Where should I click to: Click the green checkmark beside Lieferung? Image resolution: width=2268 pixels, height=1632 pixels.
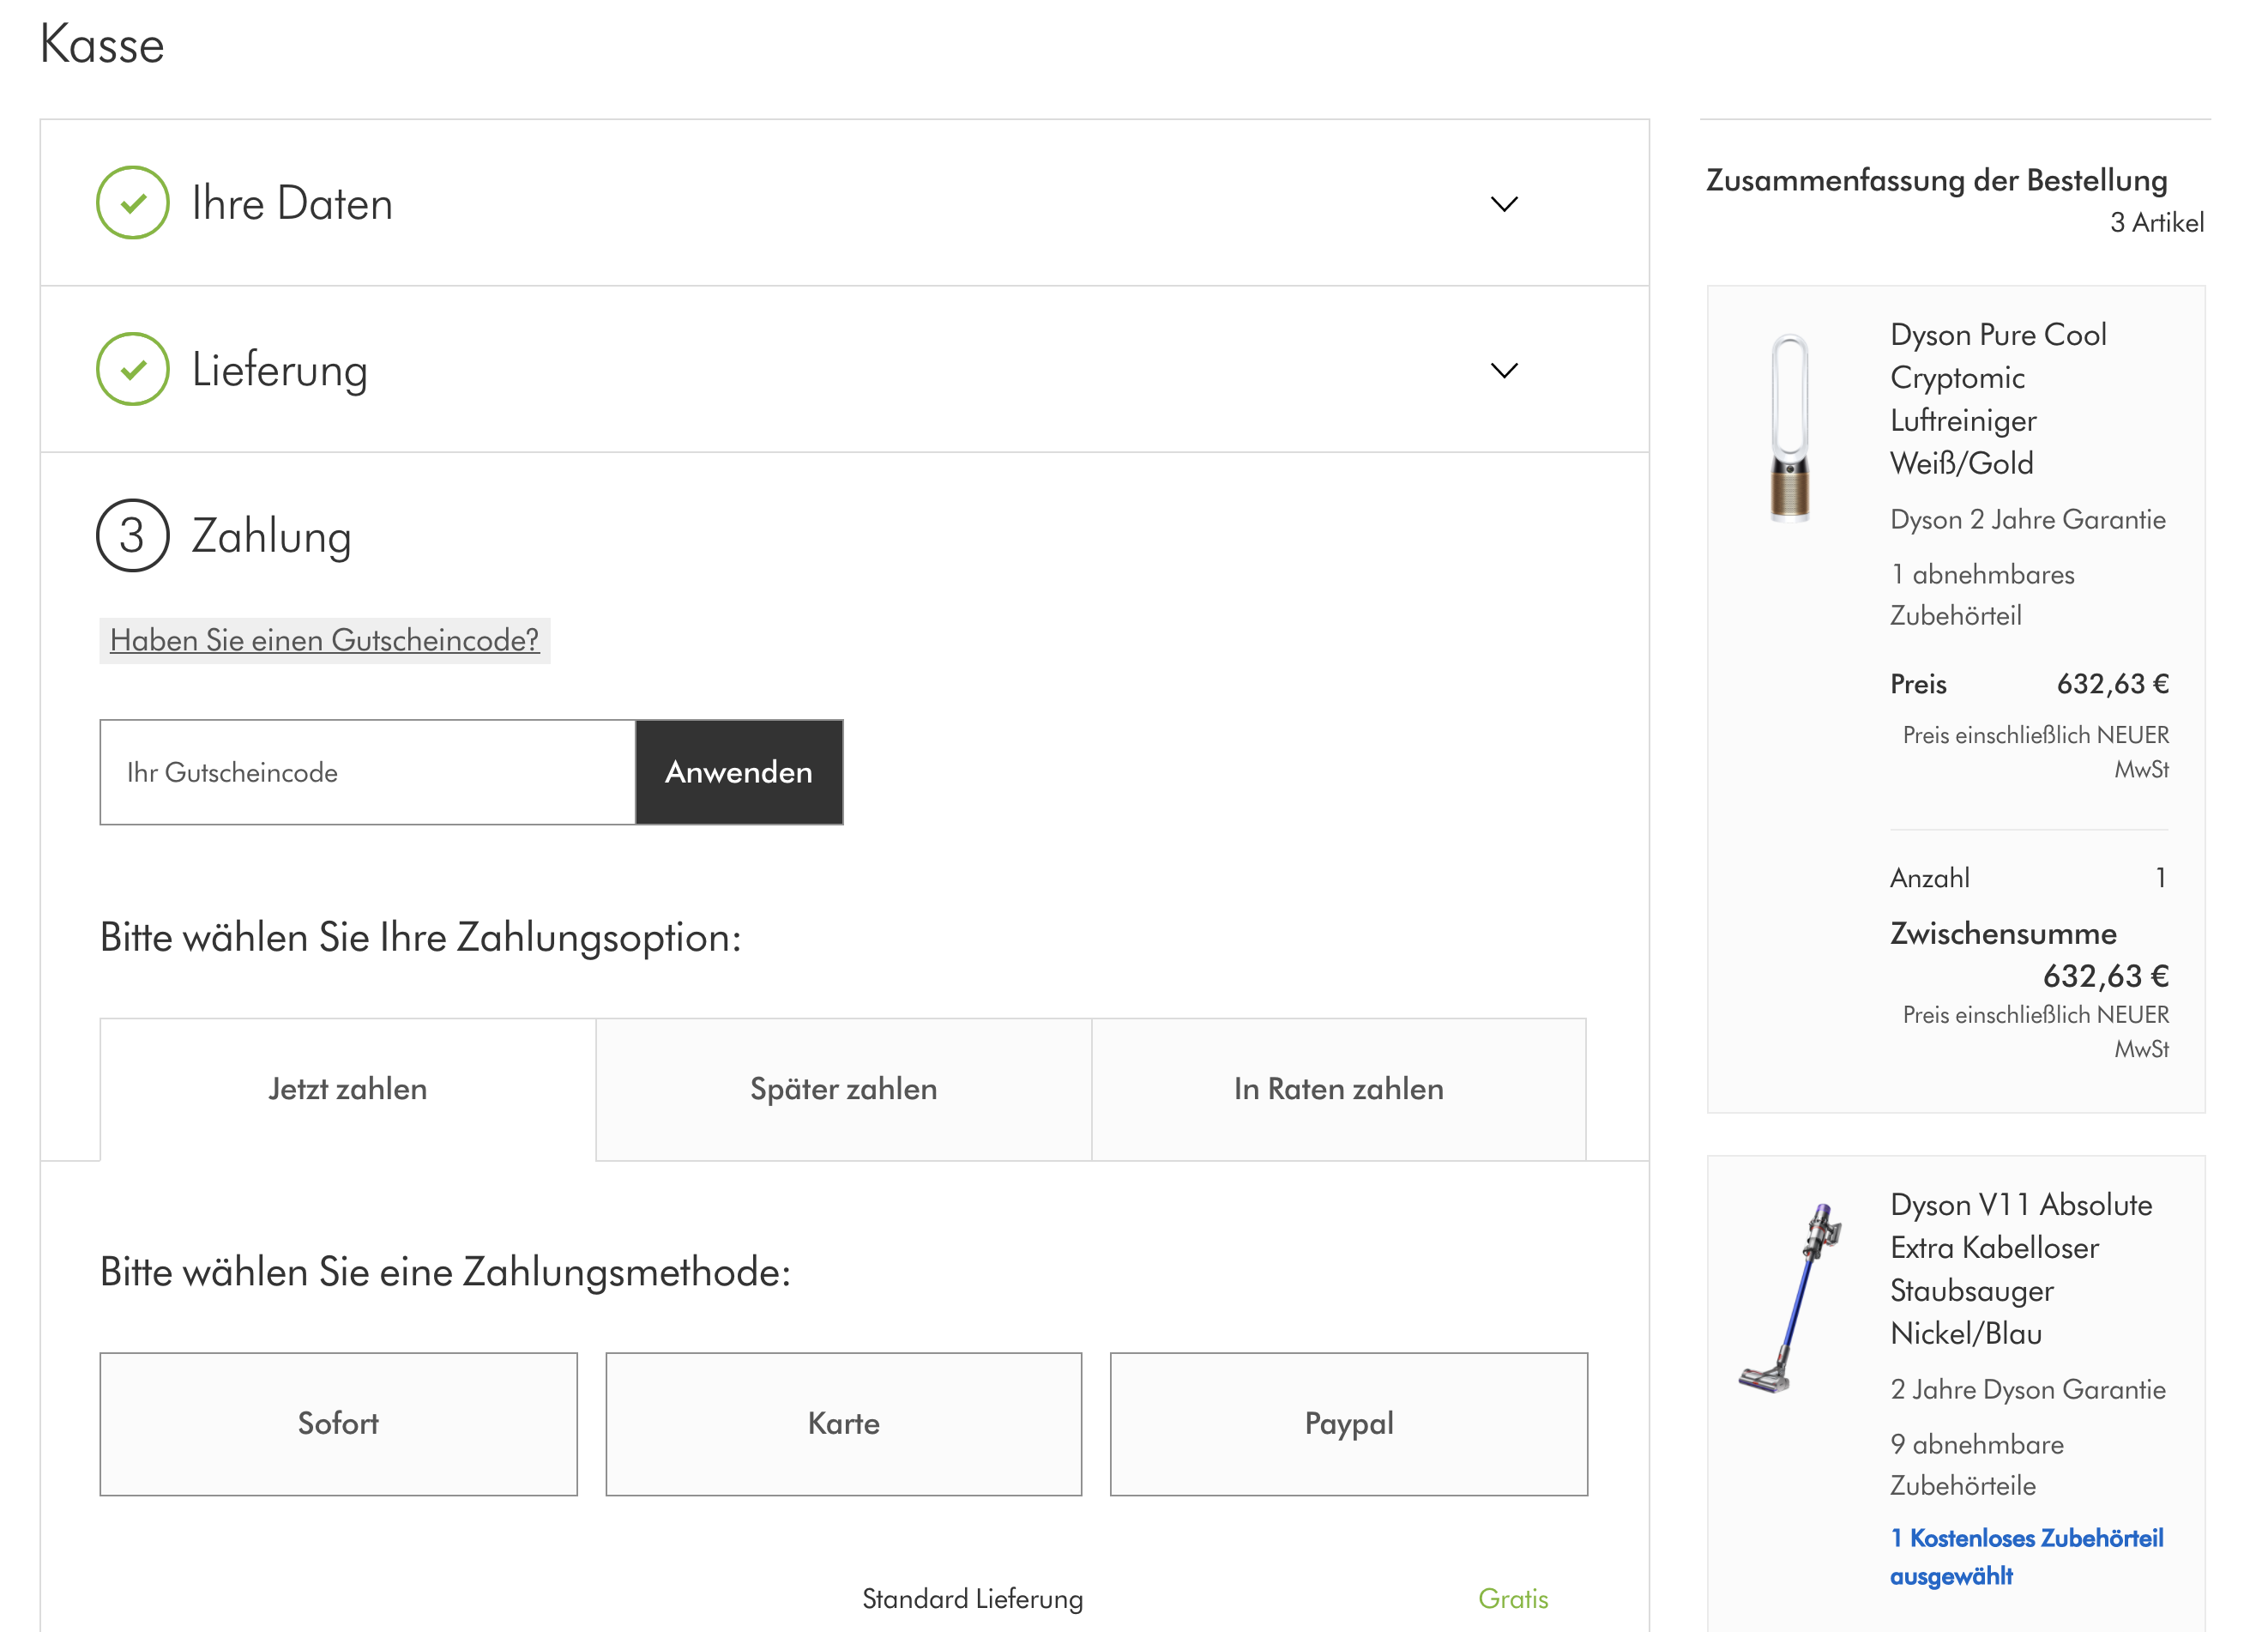pos(133,370)
